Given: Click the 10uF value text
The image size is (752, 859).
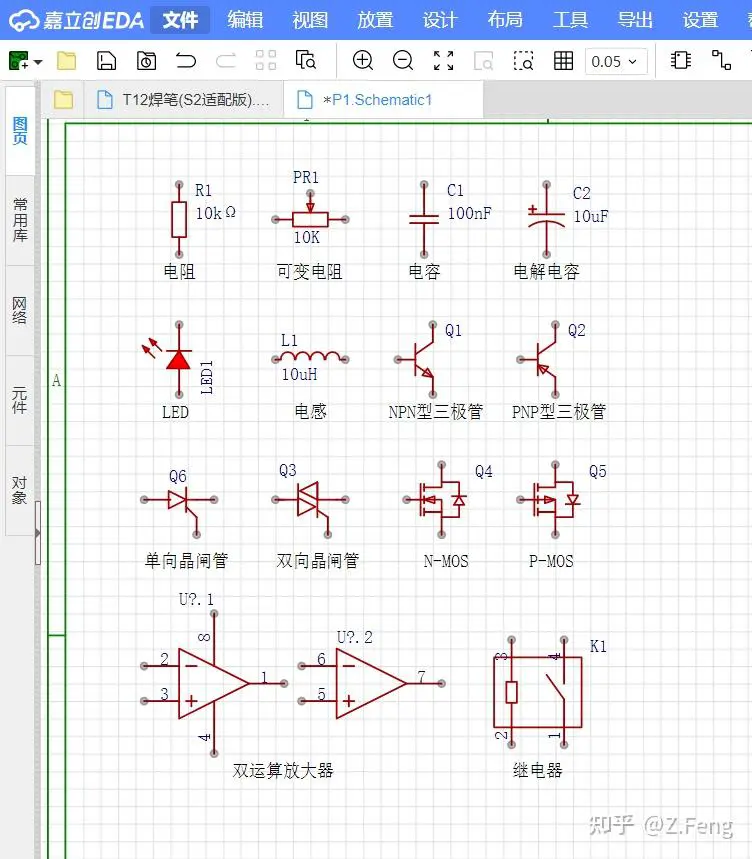Looking at the screenshot, I should point(590,216).
